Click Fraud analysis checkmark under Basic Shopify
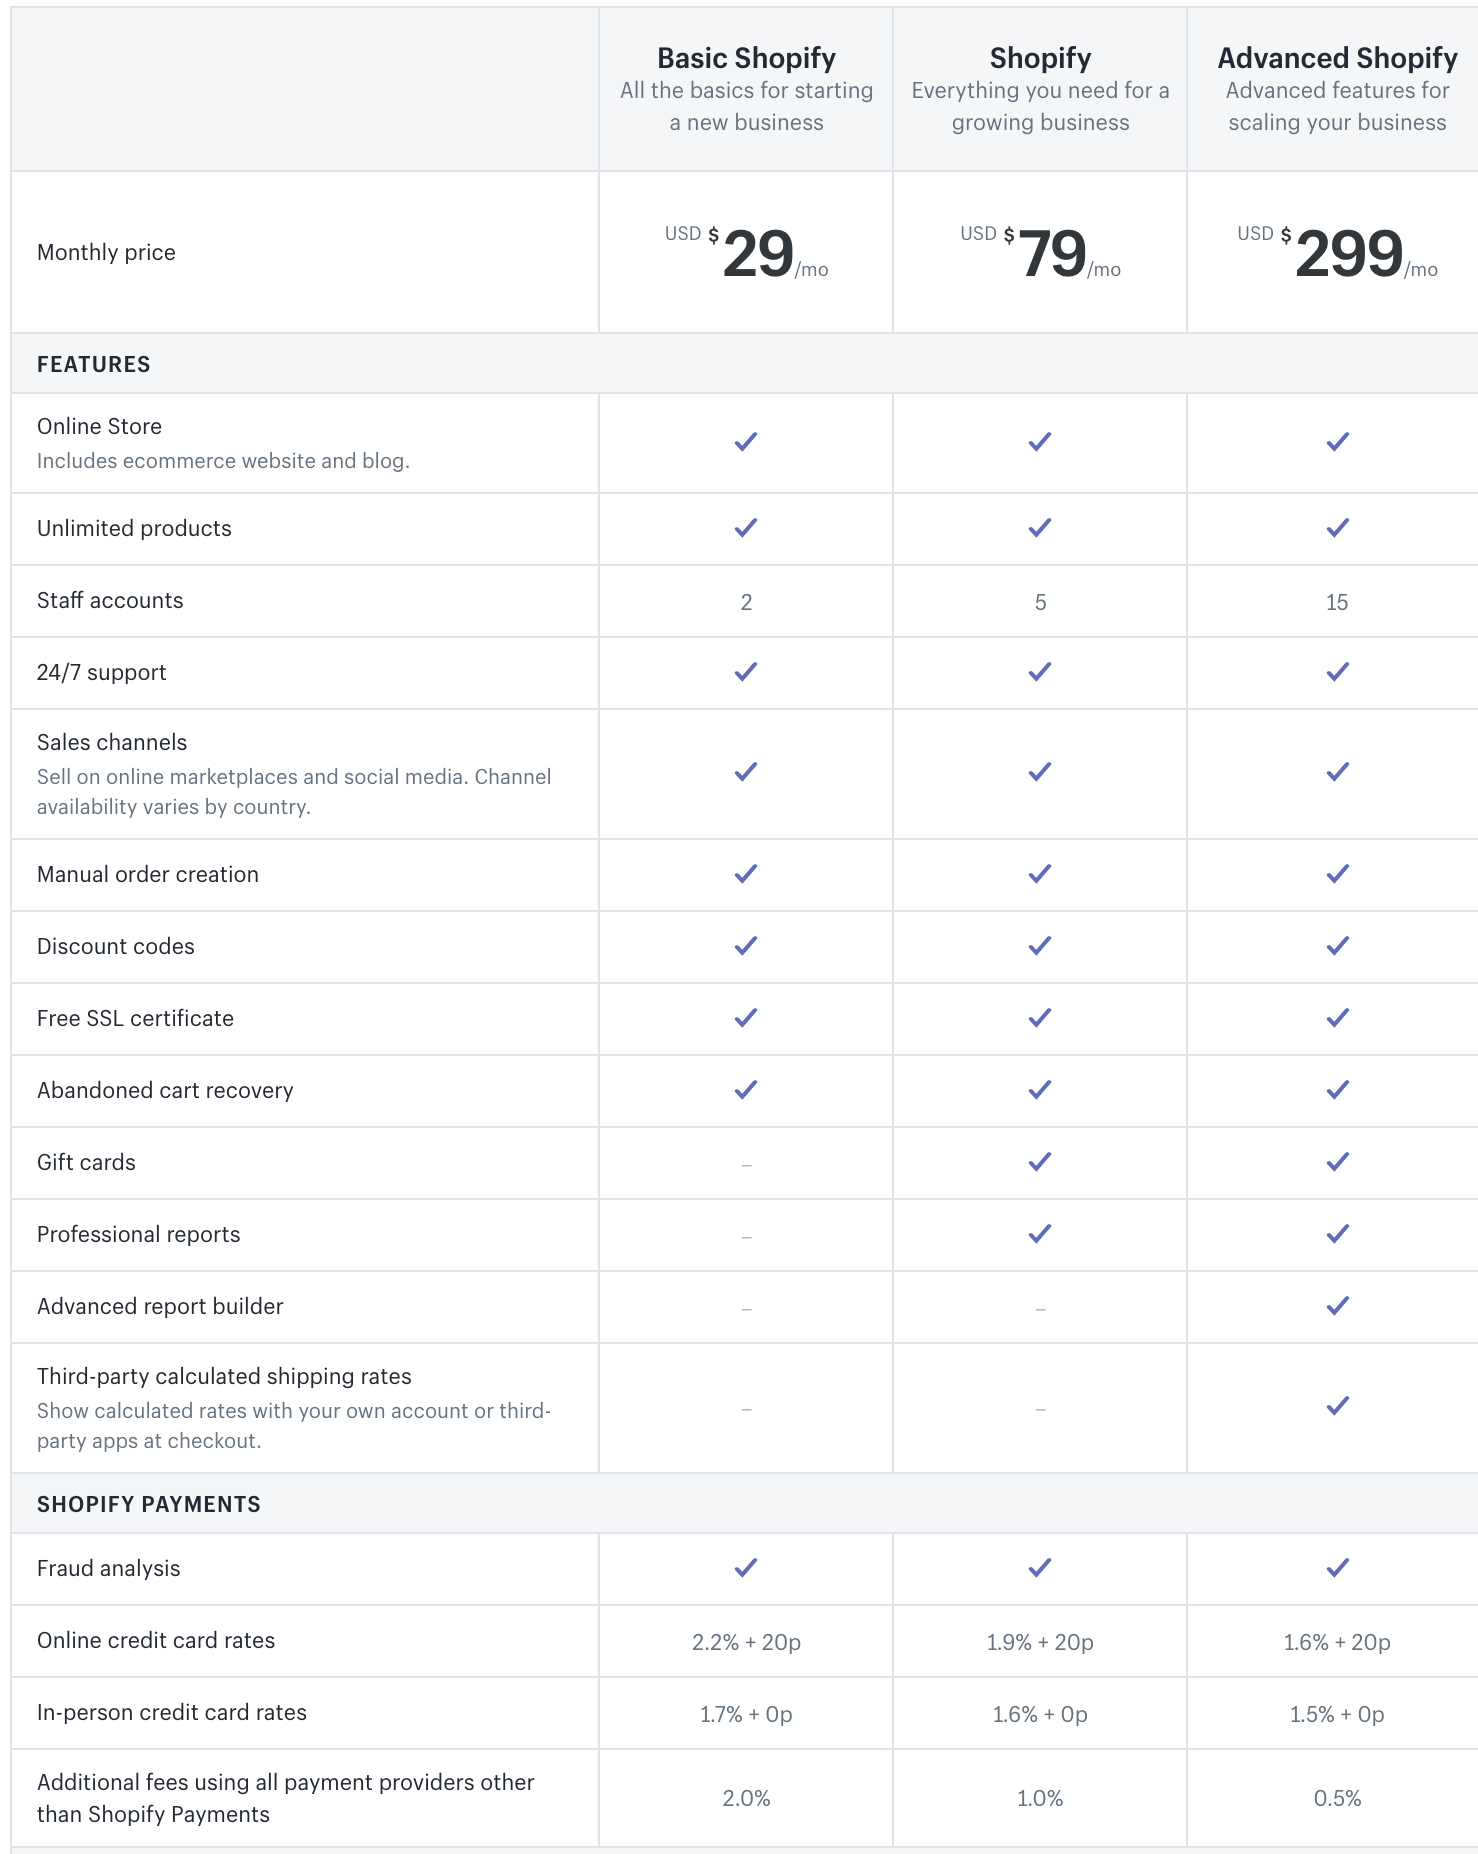This screenshot has height=1854, width=1478. pos(746,1568)
